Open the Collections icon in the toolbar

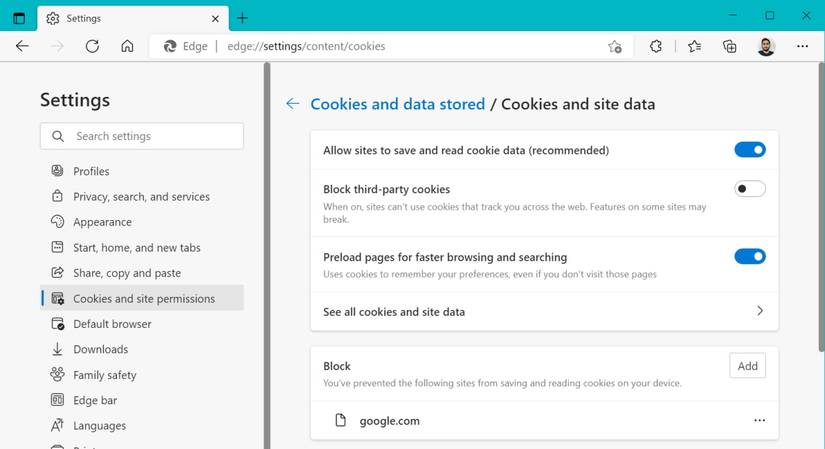click(x=730, y=46)
